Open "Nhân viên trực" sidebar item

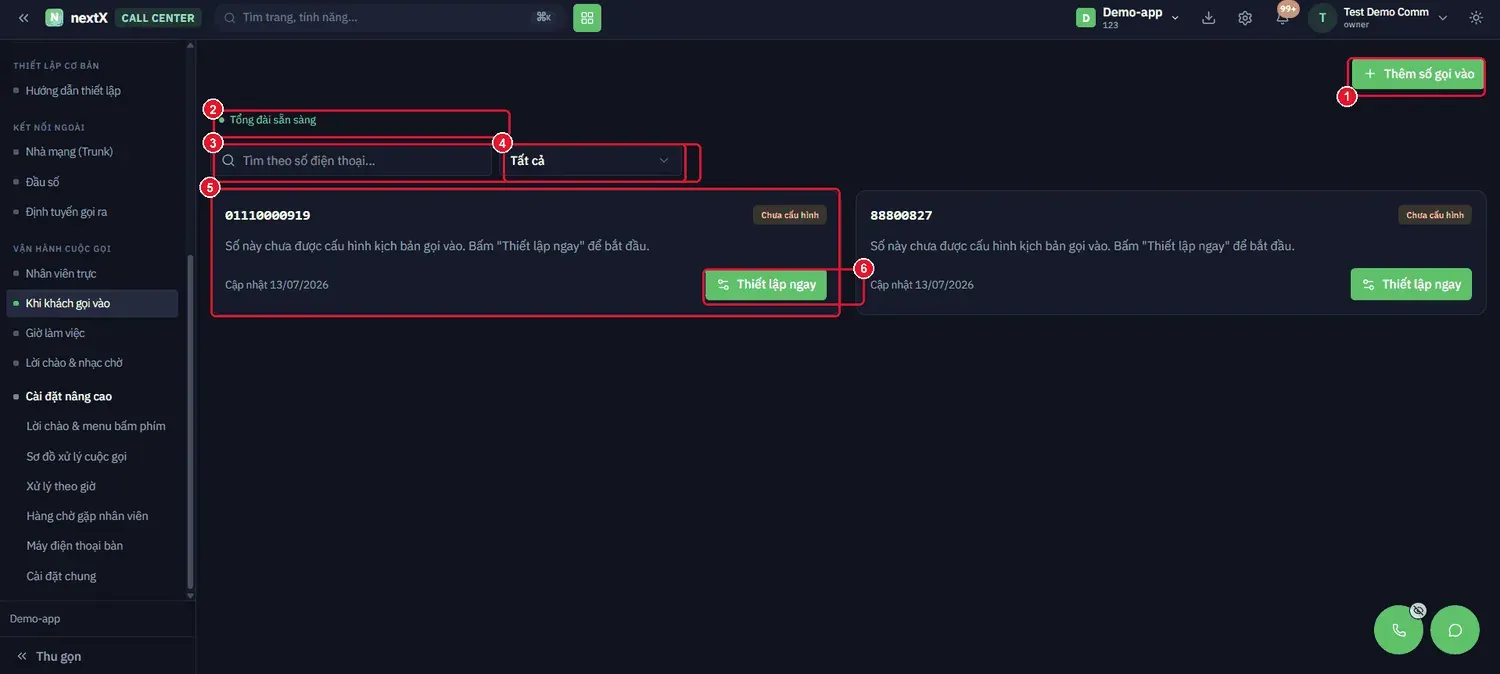[61, 274]
